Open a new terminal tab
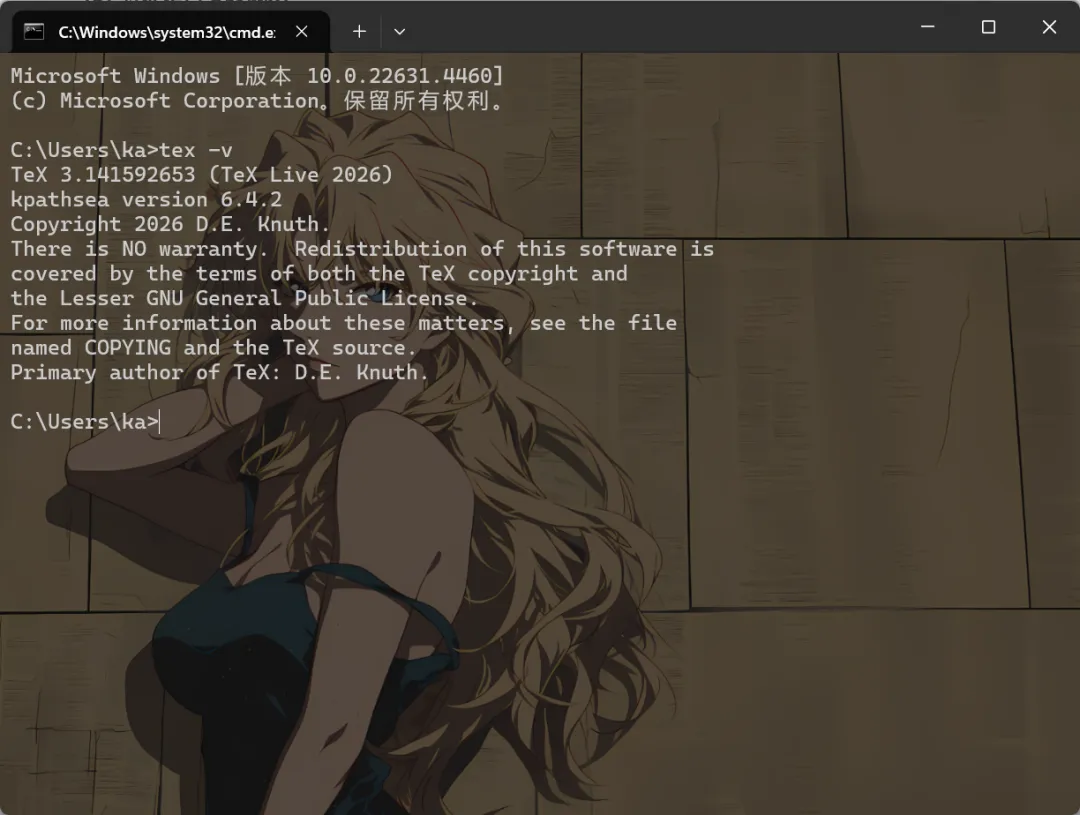 [x=359, y=32]
